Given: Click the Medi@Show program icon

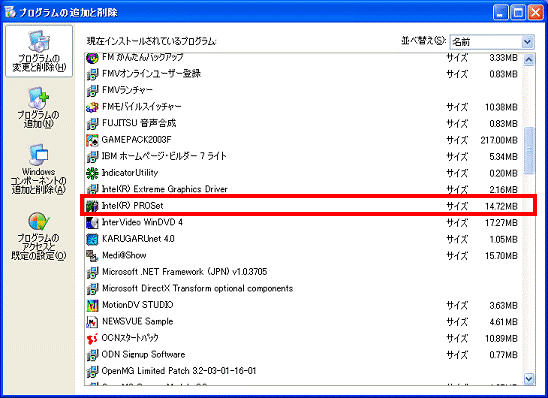Looking at the screenshot, I should pyautogui.click(x=92, y=256).
